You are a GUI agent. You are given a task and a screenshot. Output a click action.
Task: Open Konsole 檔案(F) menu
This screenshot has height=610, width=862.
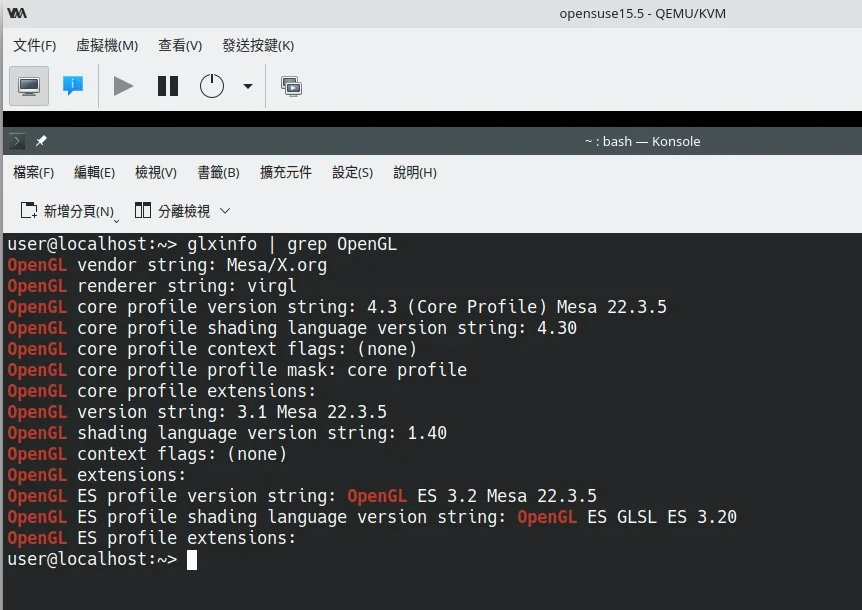tap(34, 173)
